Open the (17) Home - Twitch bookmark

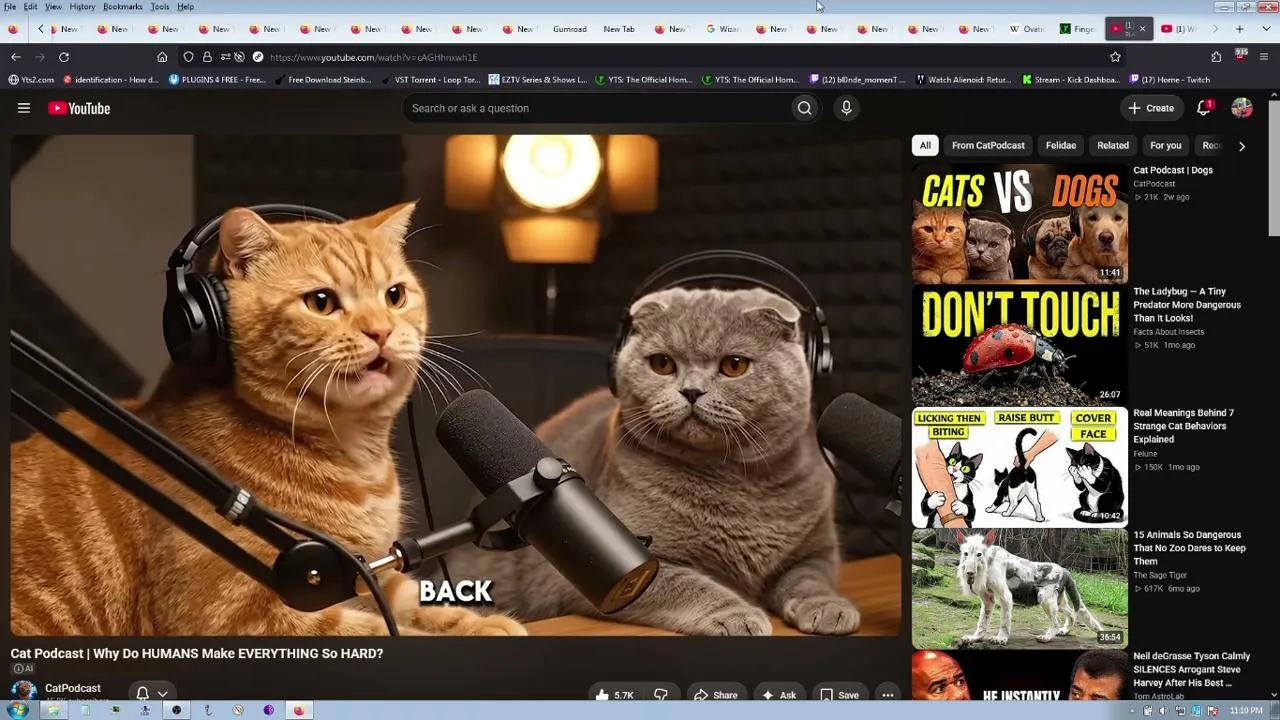point(1170,80)
